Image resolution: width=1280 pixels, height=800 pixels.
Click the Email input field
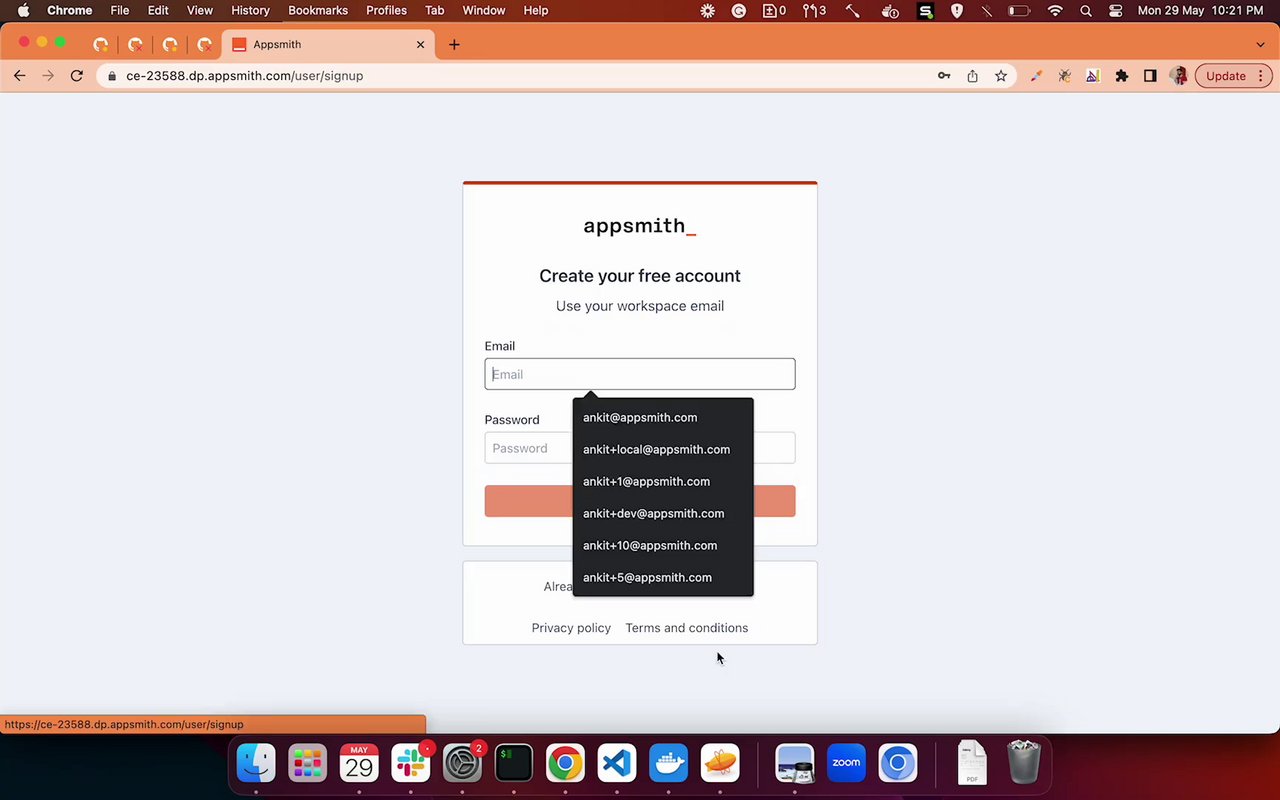pyautogui.click(x=640, y=374)
